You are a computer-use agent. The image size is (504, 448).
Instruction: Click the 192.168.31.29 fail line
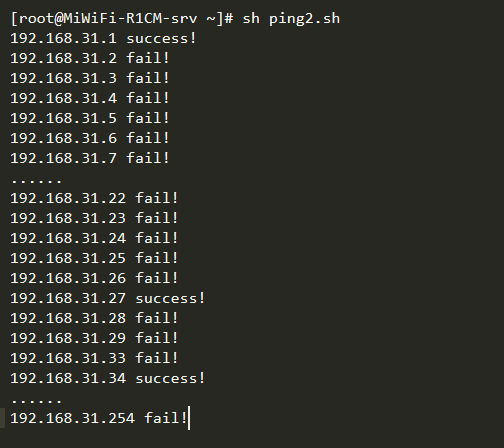click(94, 338)
